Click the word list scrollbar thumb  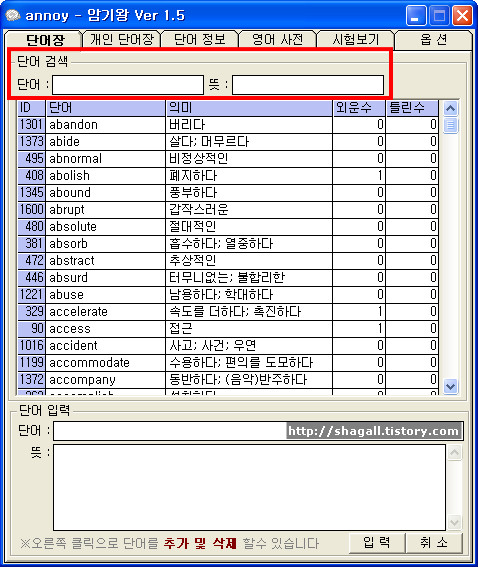450,125
